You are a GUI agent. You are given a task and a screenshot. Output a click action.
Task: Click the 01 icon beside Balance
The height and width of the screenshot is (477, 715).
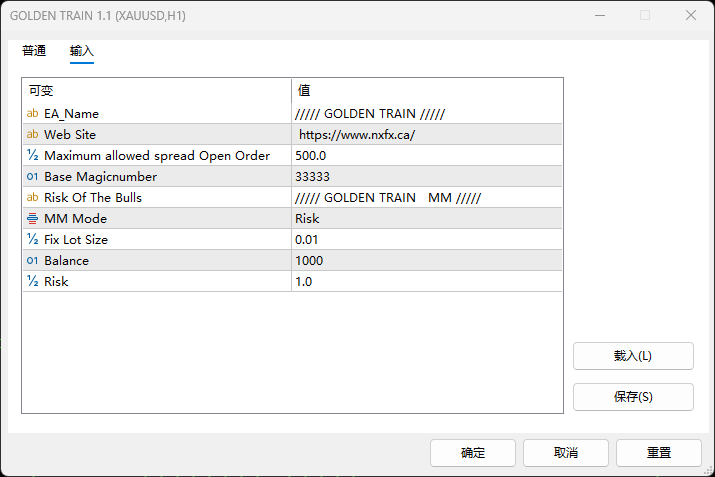[33, 261]
